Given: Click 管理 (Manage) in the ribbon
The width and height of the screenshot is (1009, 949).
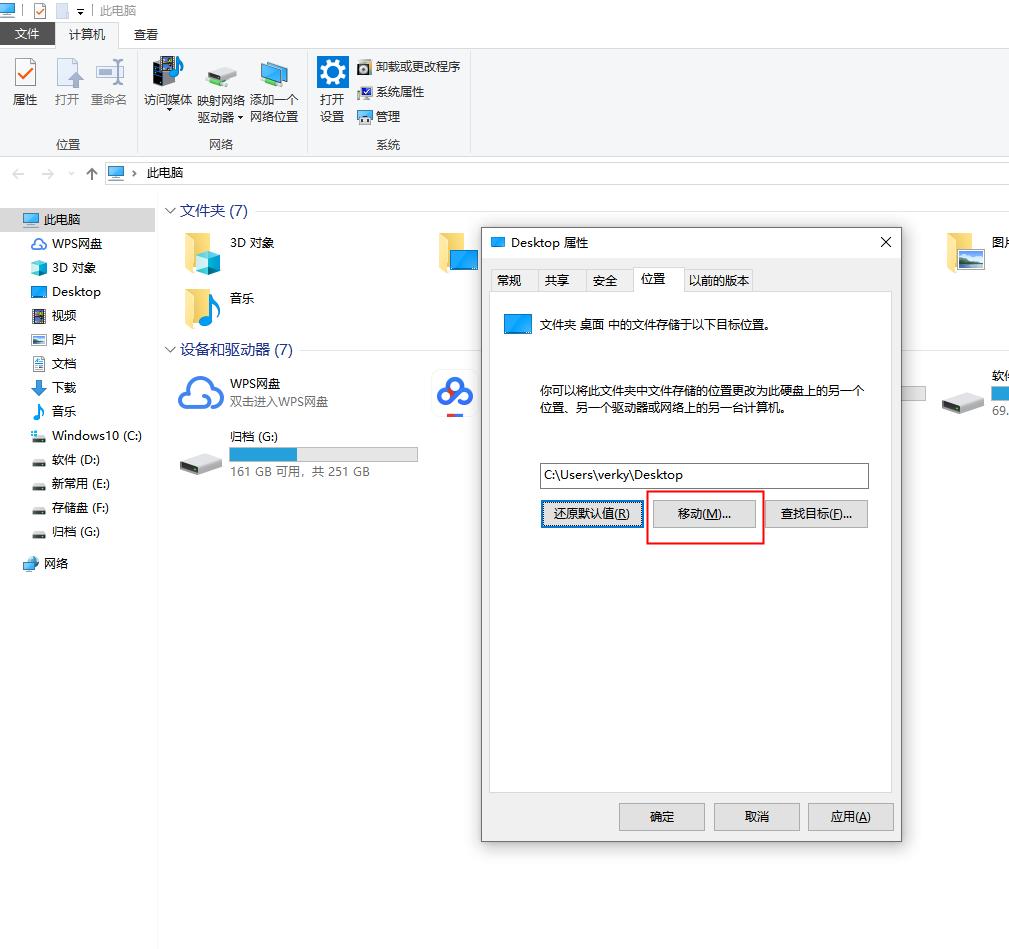Looking at the screenshot, I should point(378,116).
